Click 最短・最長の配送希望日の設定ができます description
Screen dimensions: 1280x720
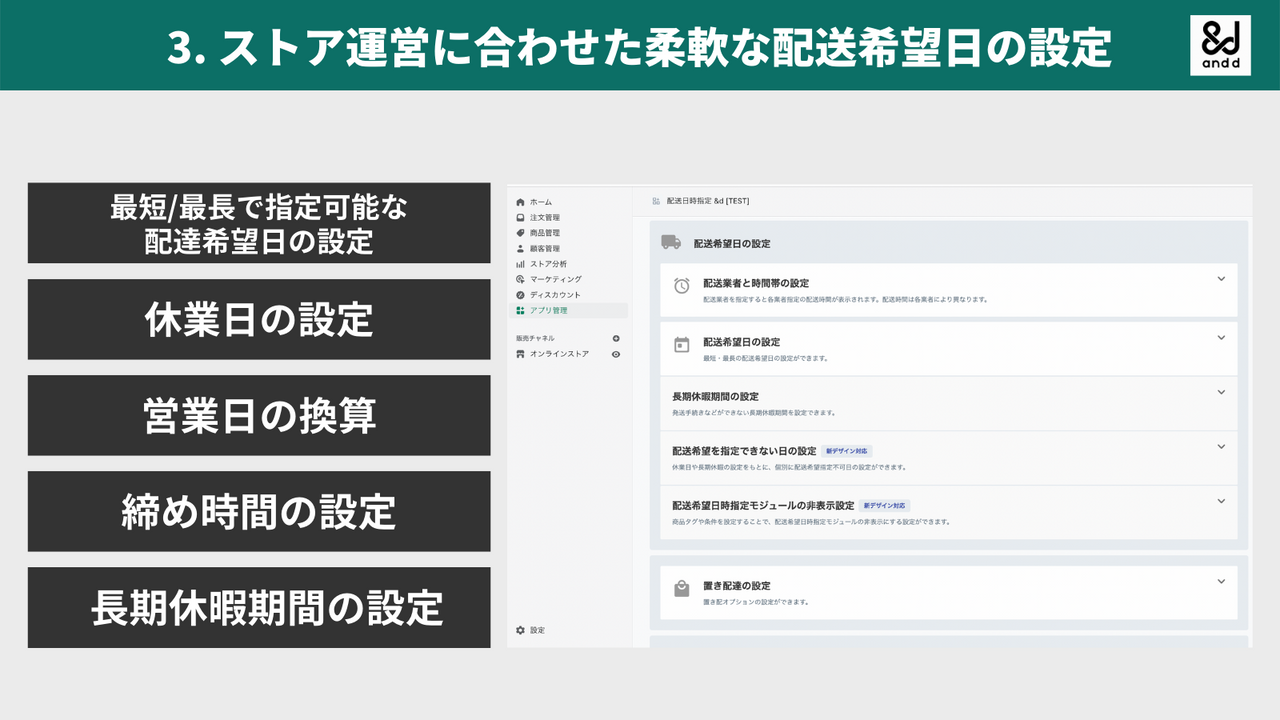[x=765, y=358]
